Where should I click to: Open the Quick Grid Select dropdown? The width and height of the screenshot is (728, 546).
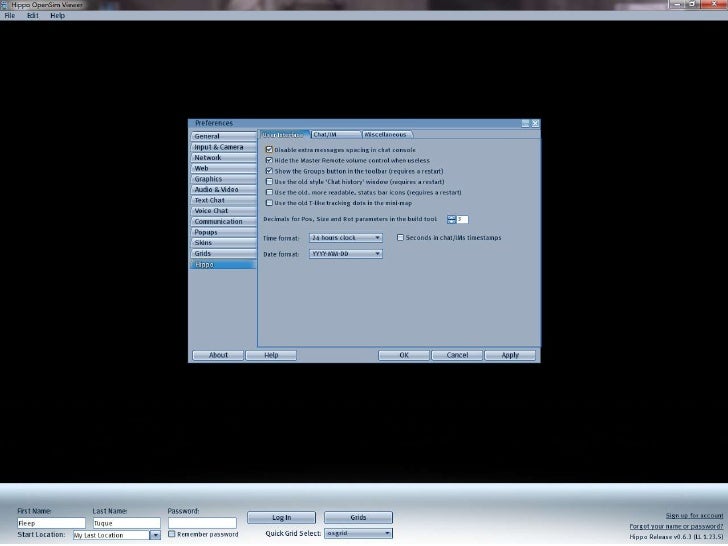click(358, 533)
